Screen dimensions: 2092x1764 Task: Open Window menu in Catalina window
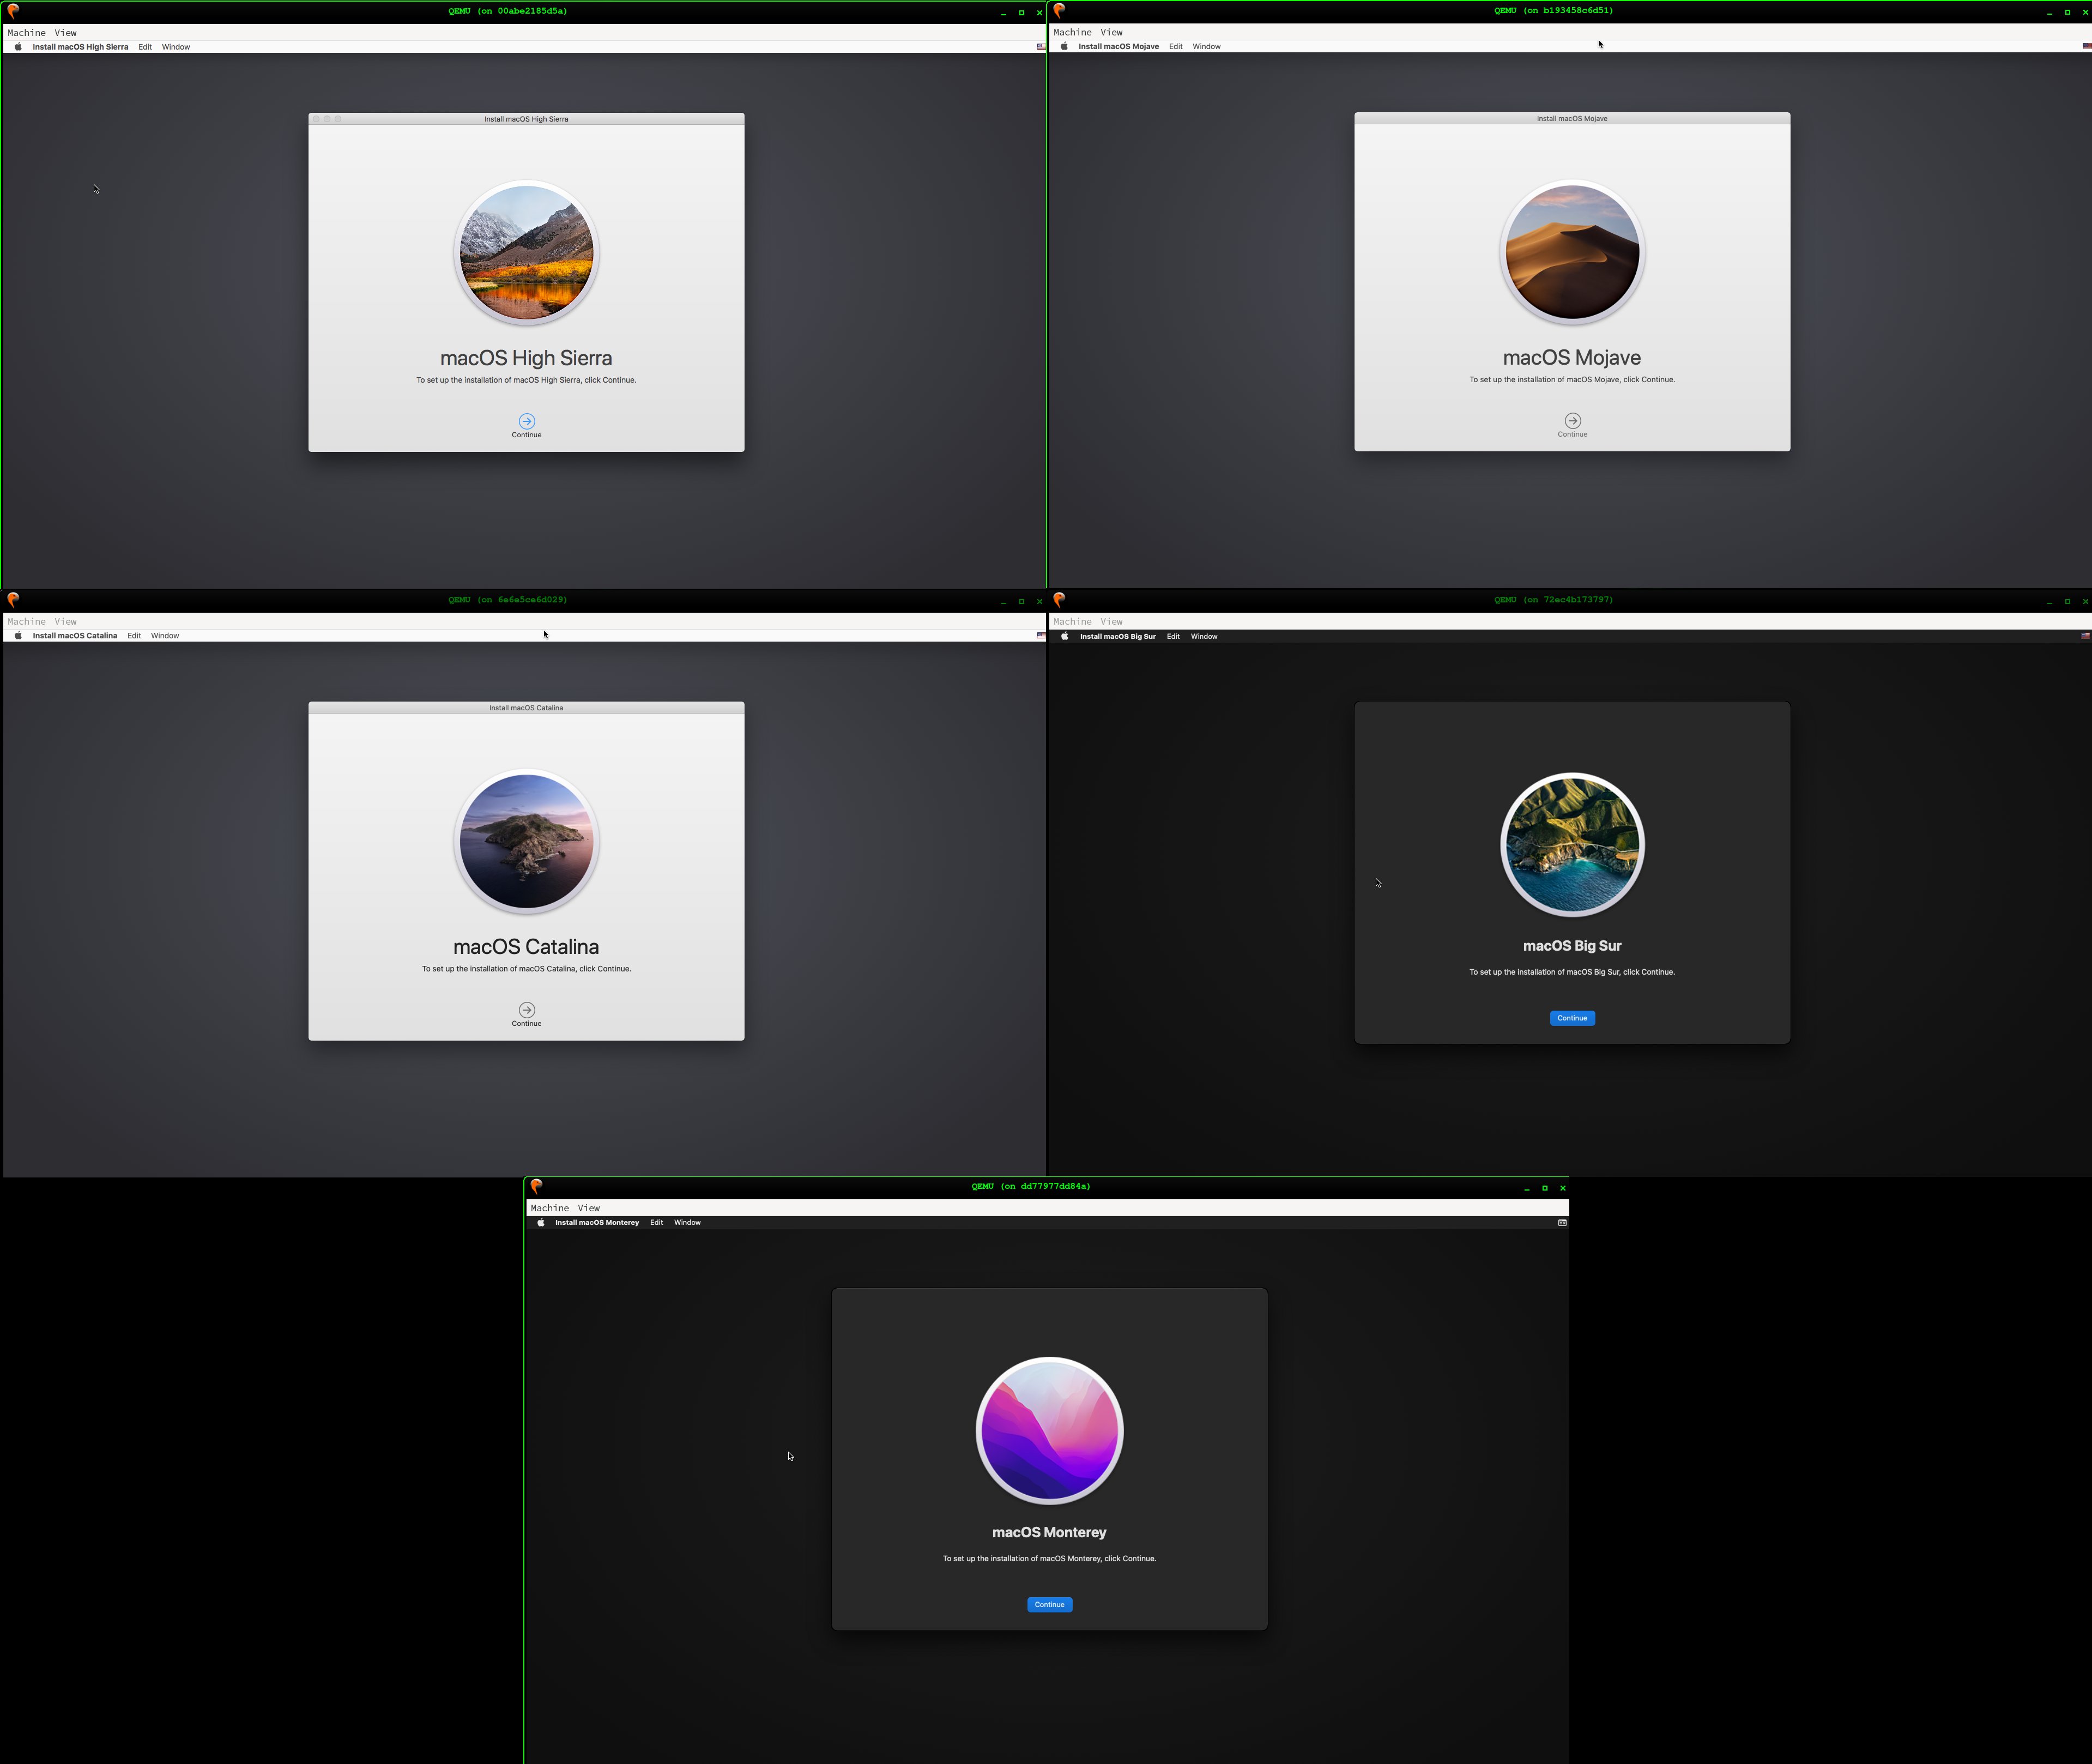[165, 636]
